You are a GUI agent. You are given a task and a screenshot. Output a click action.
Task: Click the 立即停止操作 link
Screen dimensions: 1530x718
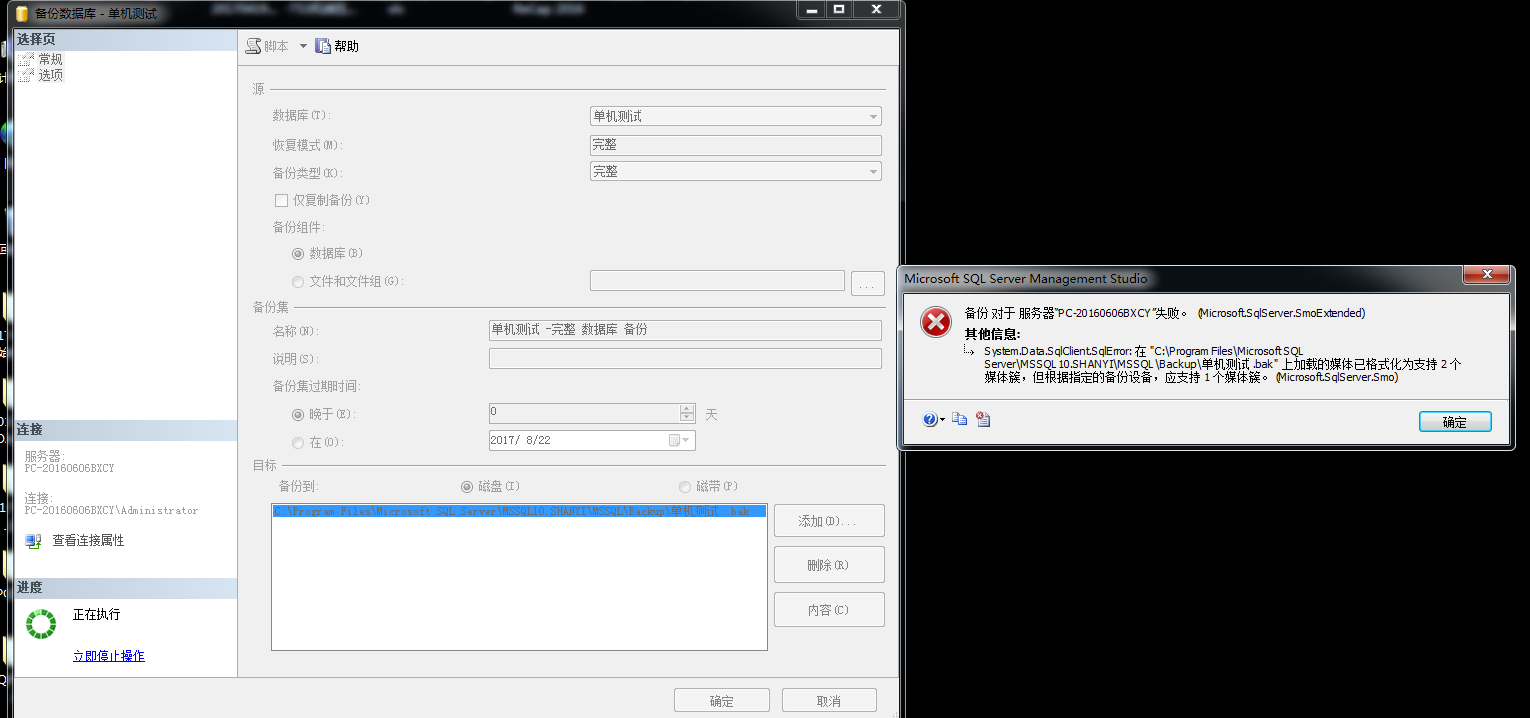click(109, 656)
